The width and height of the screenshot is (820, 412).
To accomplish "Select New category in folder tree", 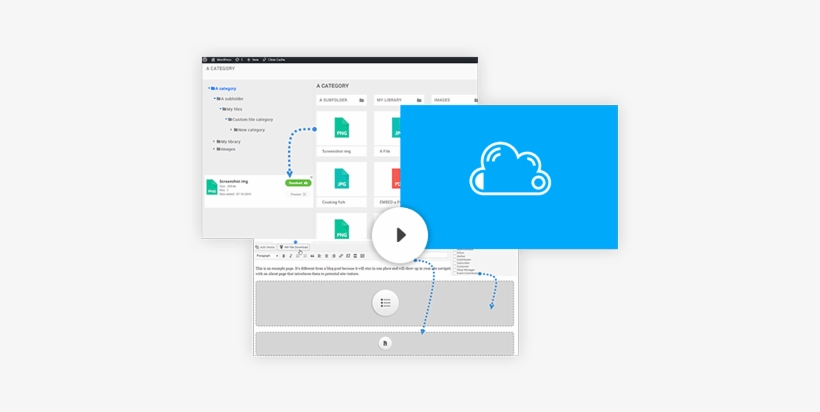I will coord(249,129).
